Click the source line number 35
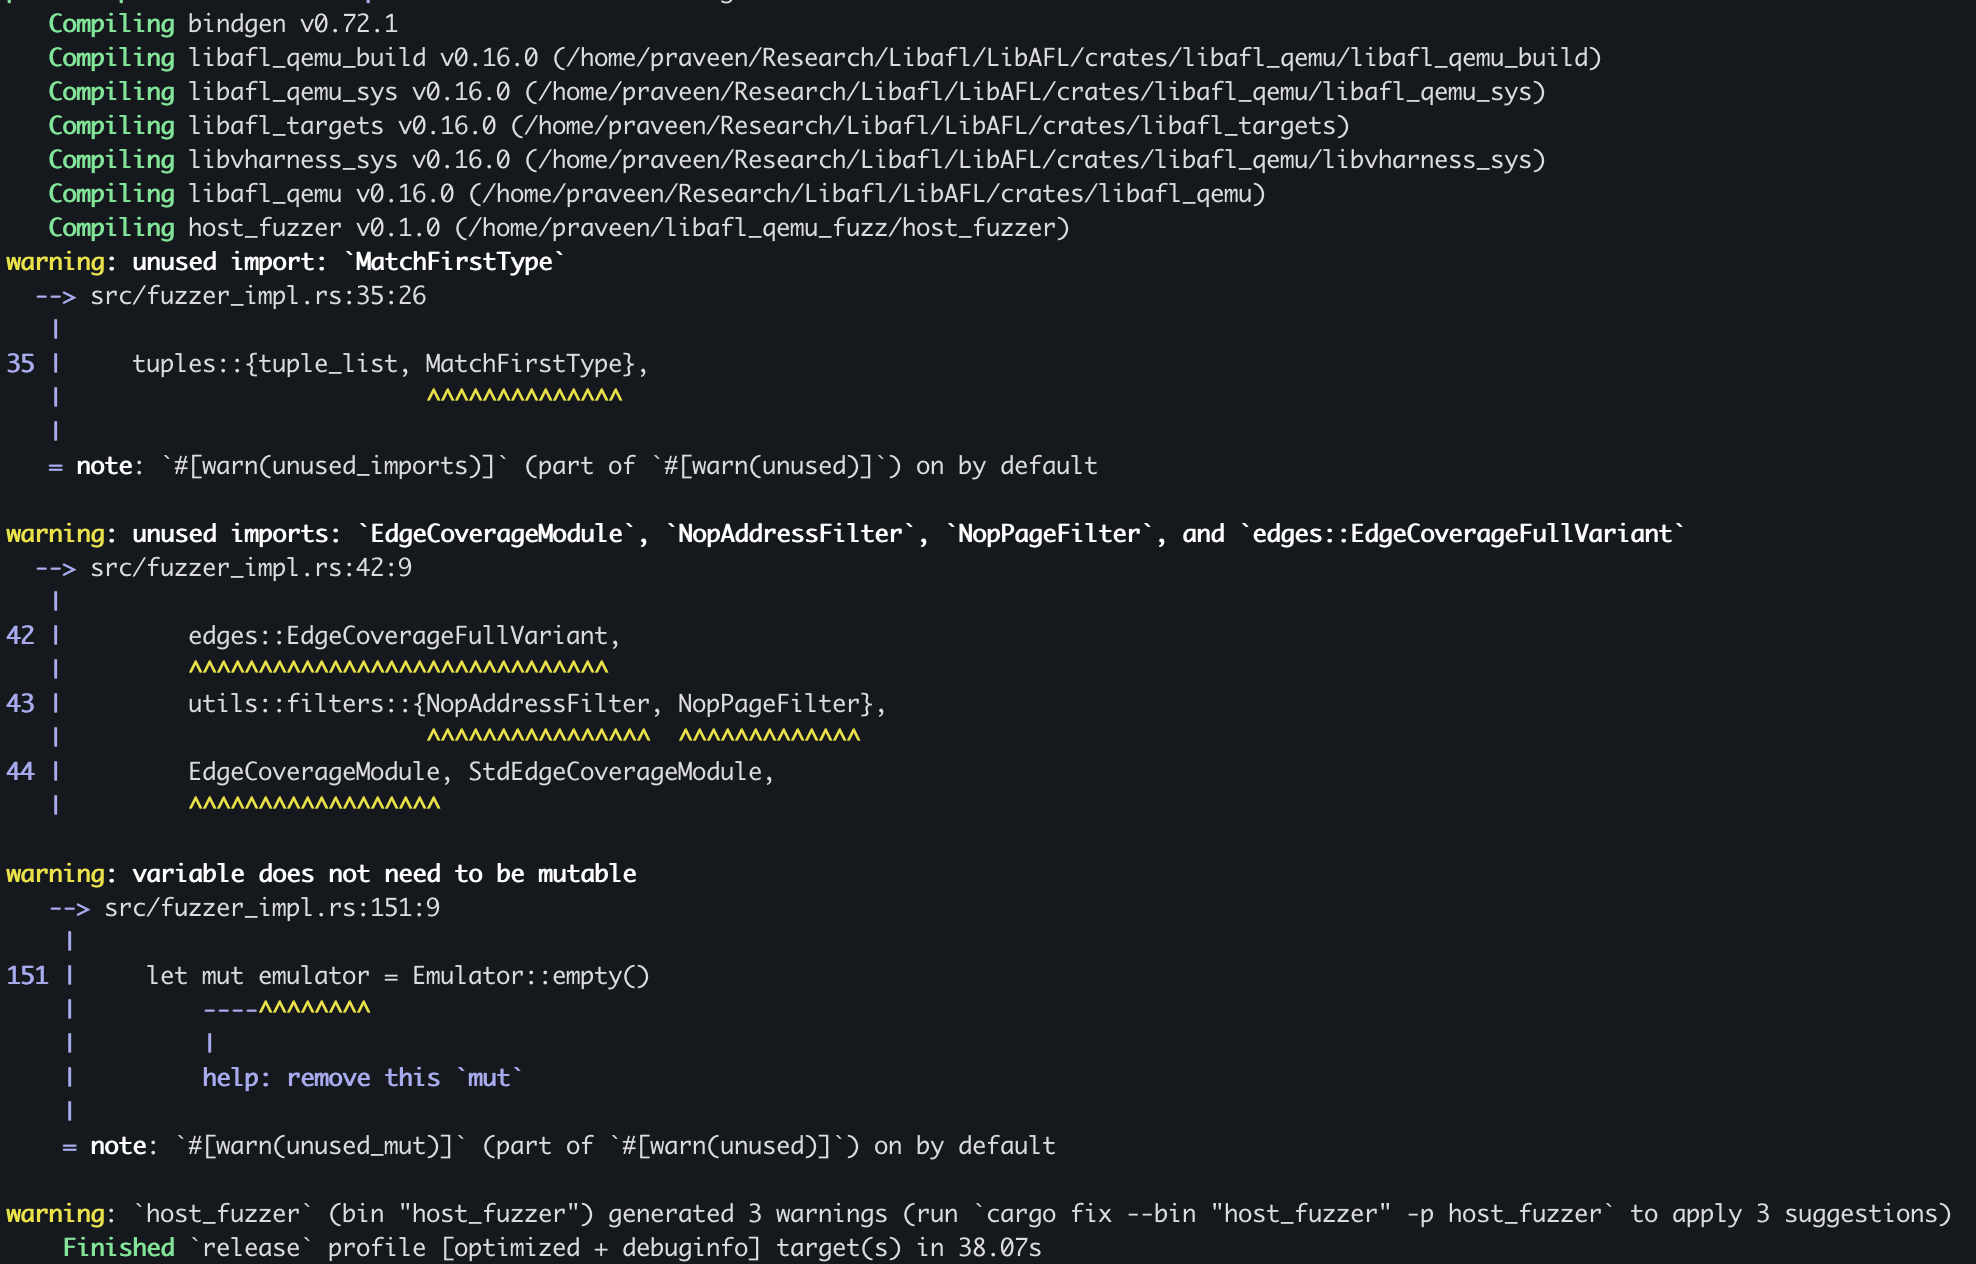 20,364
